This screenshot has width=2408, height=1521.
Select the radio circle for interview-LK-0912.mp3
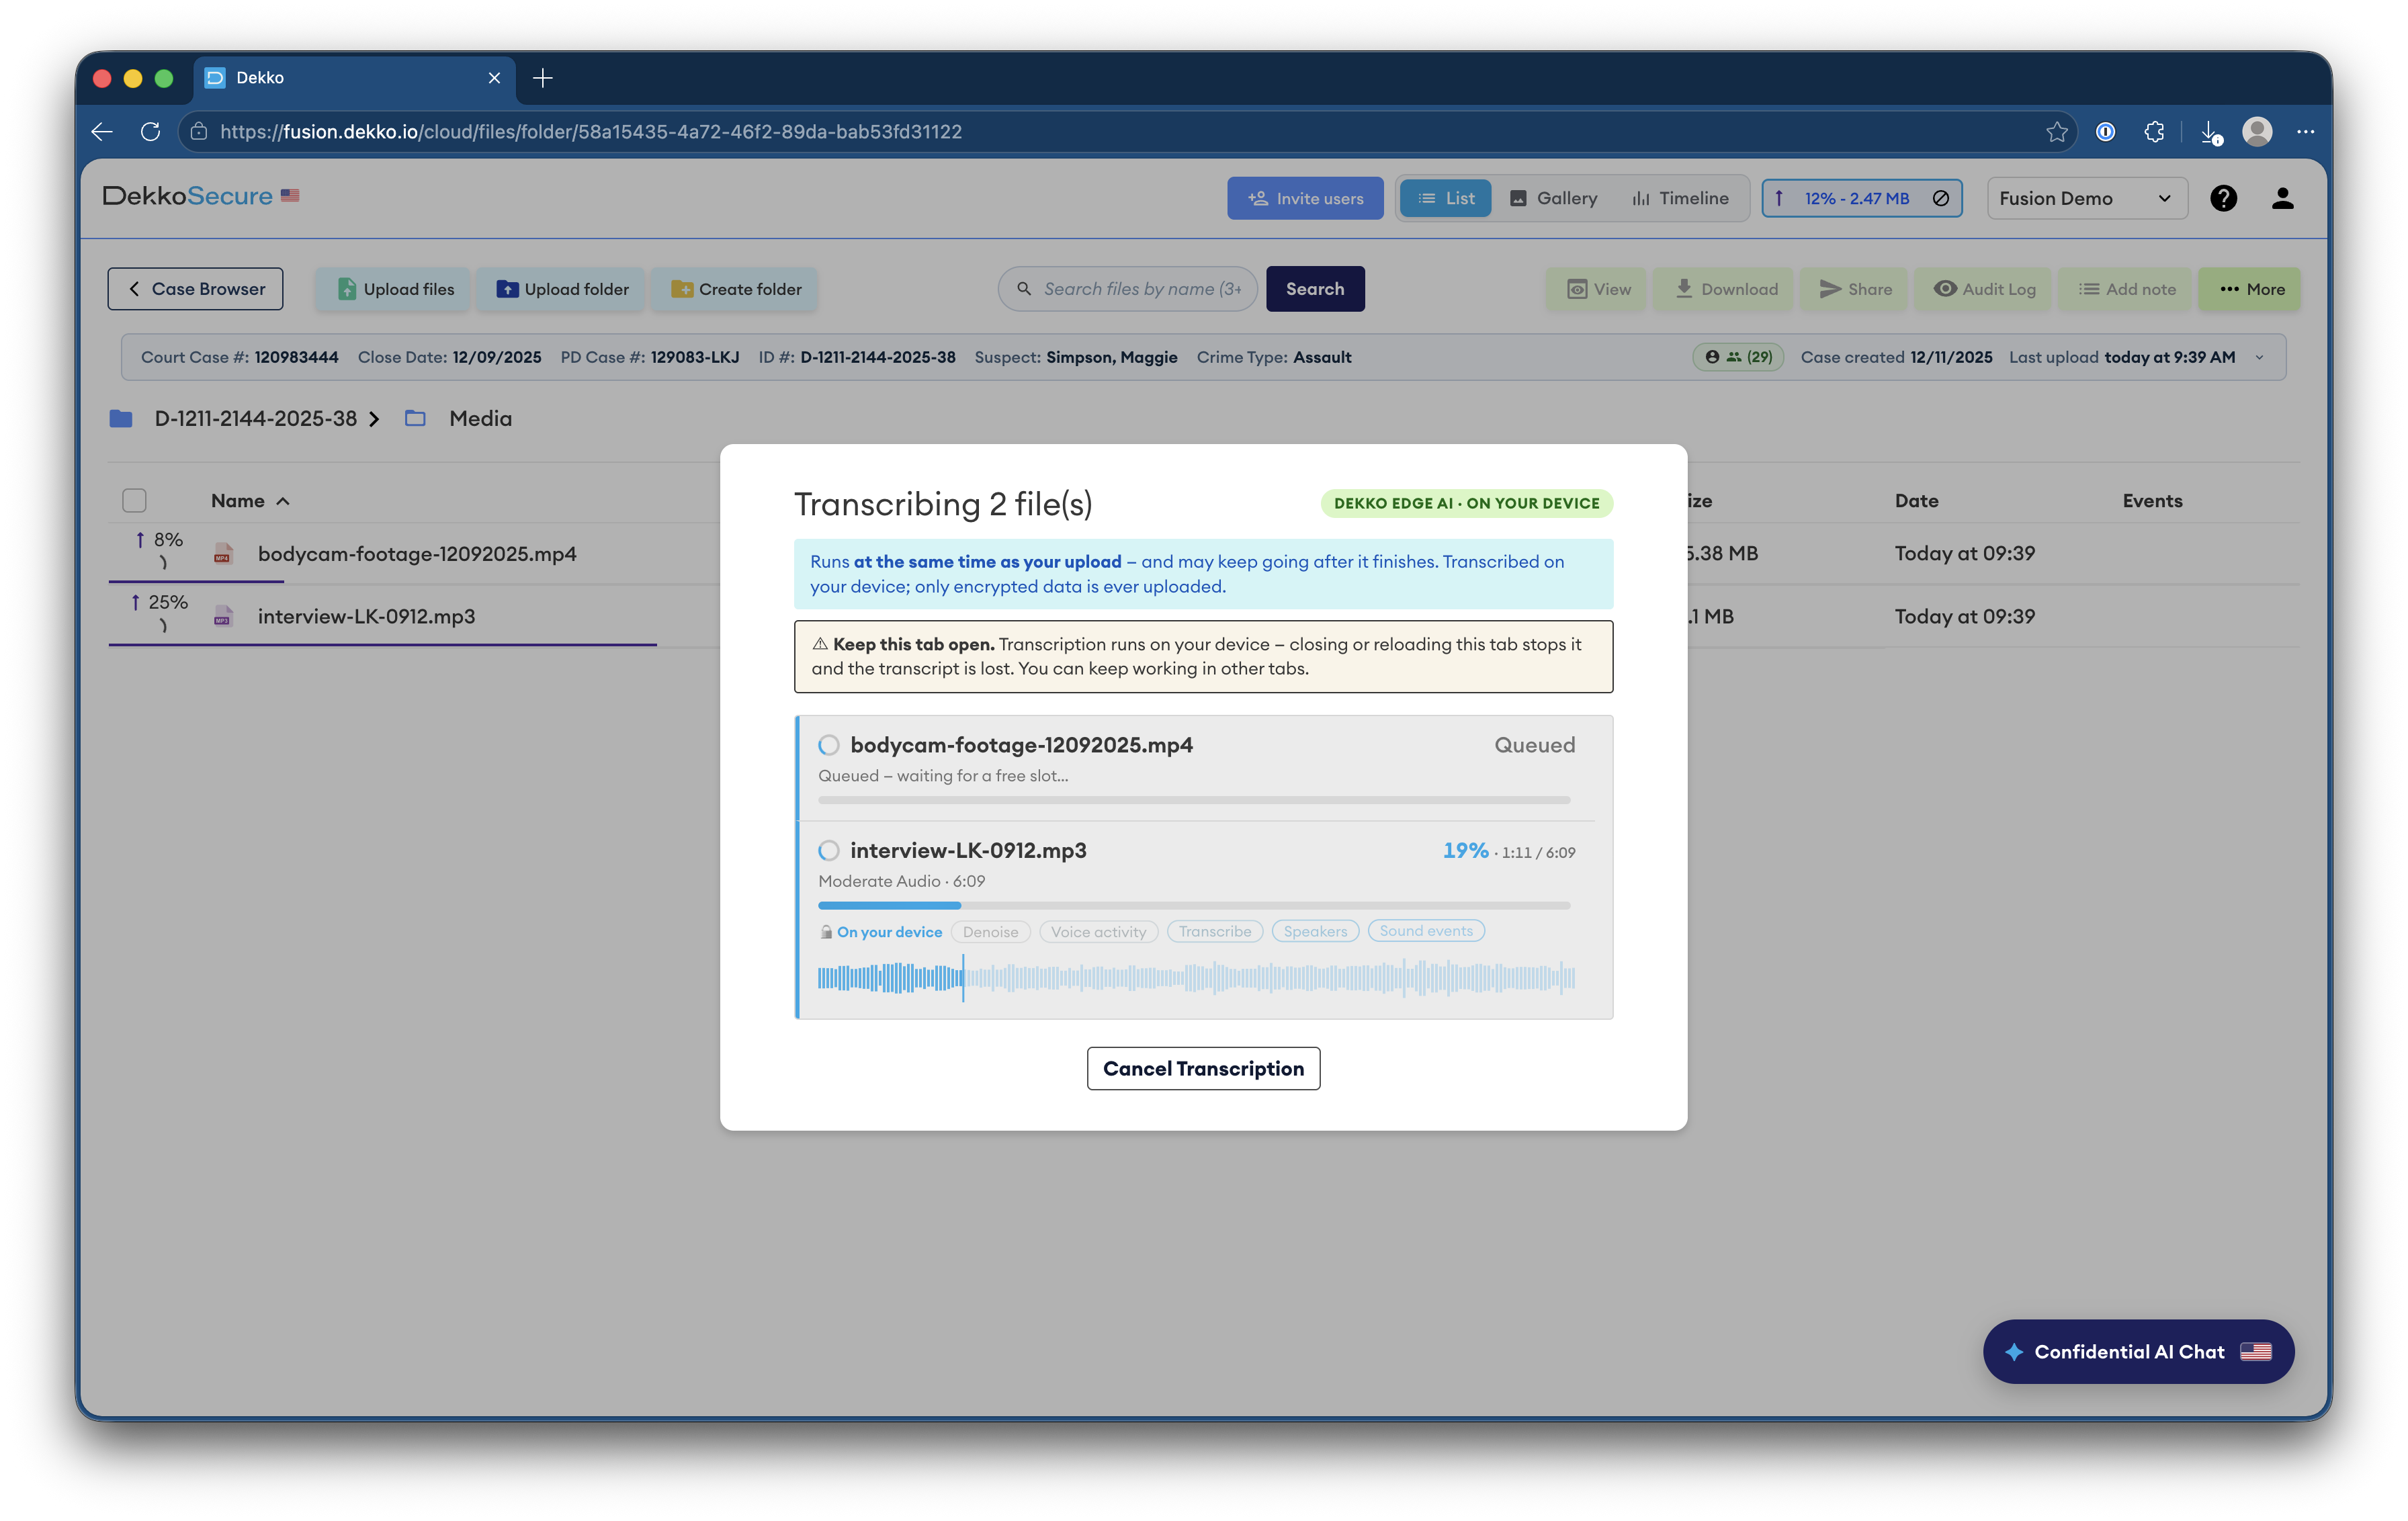click(828, 851)
